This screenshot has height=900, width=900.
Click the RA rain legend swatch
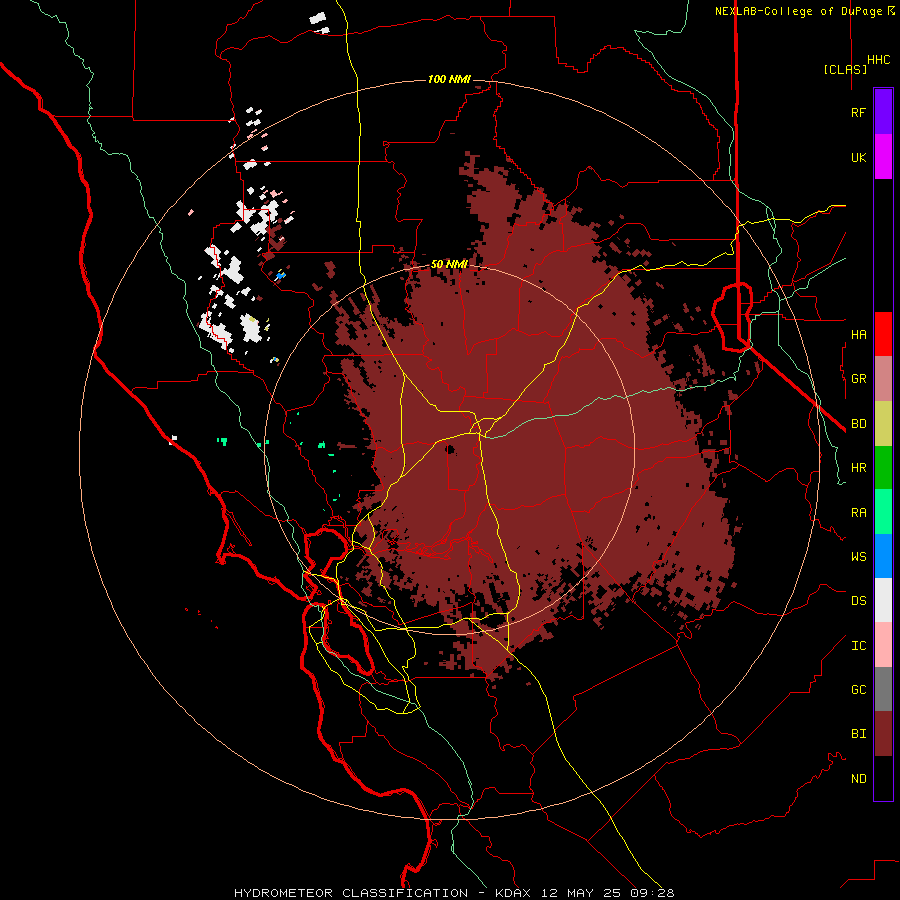(883, 512)
